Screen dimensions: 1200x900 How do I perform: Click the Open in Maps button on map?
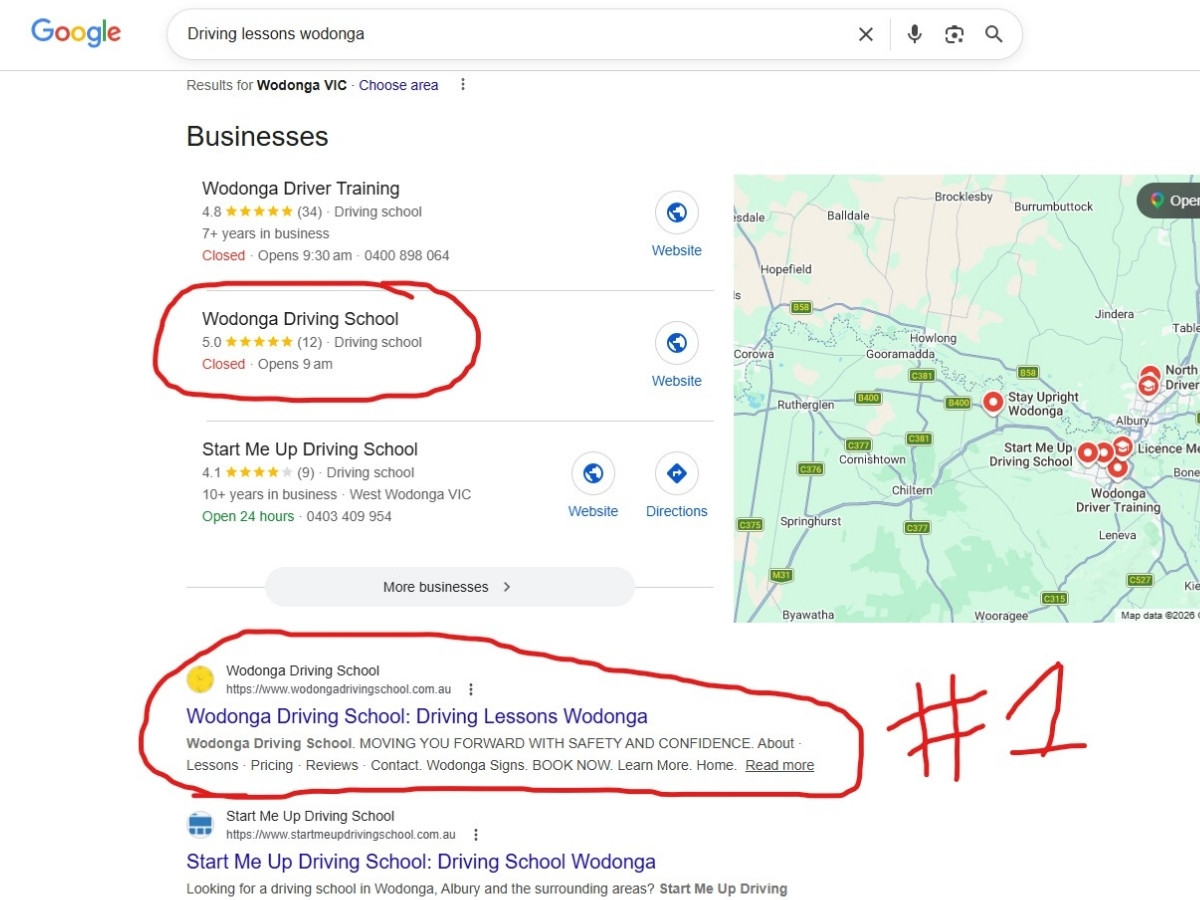(1170, 200)
